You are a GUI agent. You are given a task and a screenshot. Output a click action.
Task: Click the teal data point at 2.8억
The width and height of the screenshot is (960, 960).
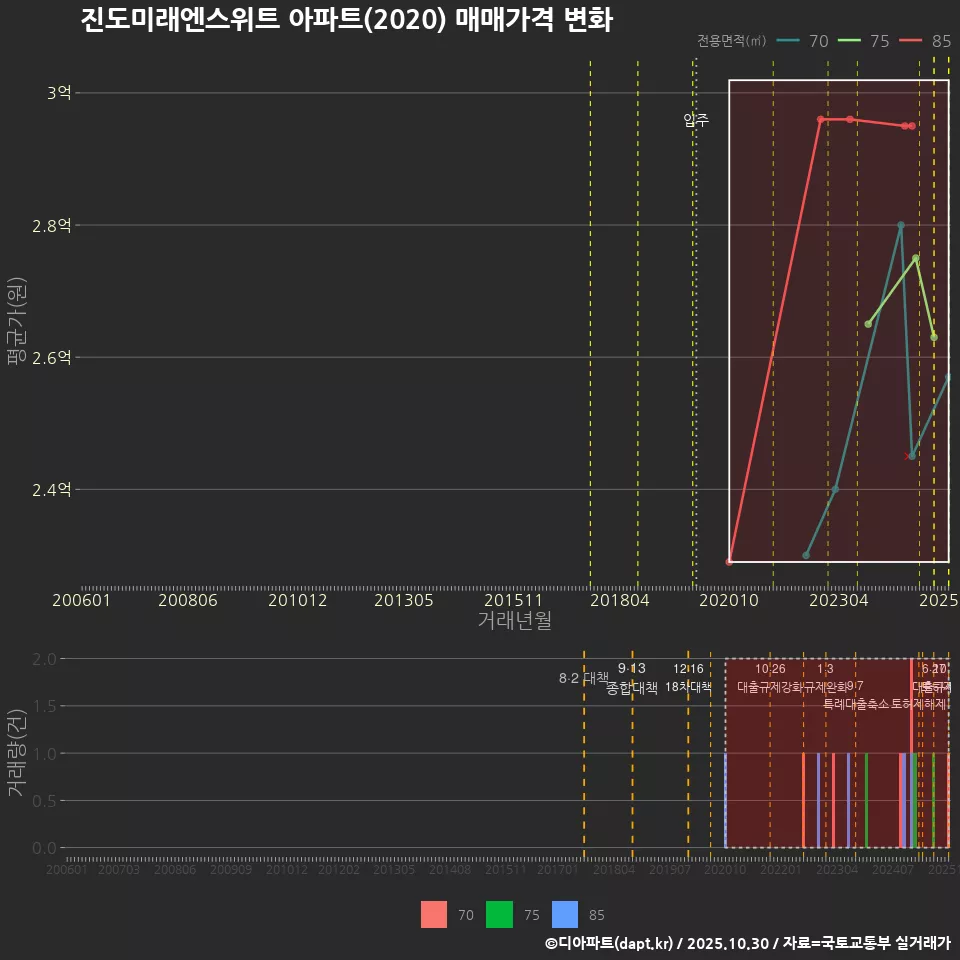[901, 225]
